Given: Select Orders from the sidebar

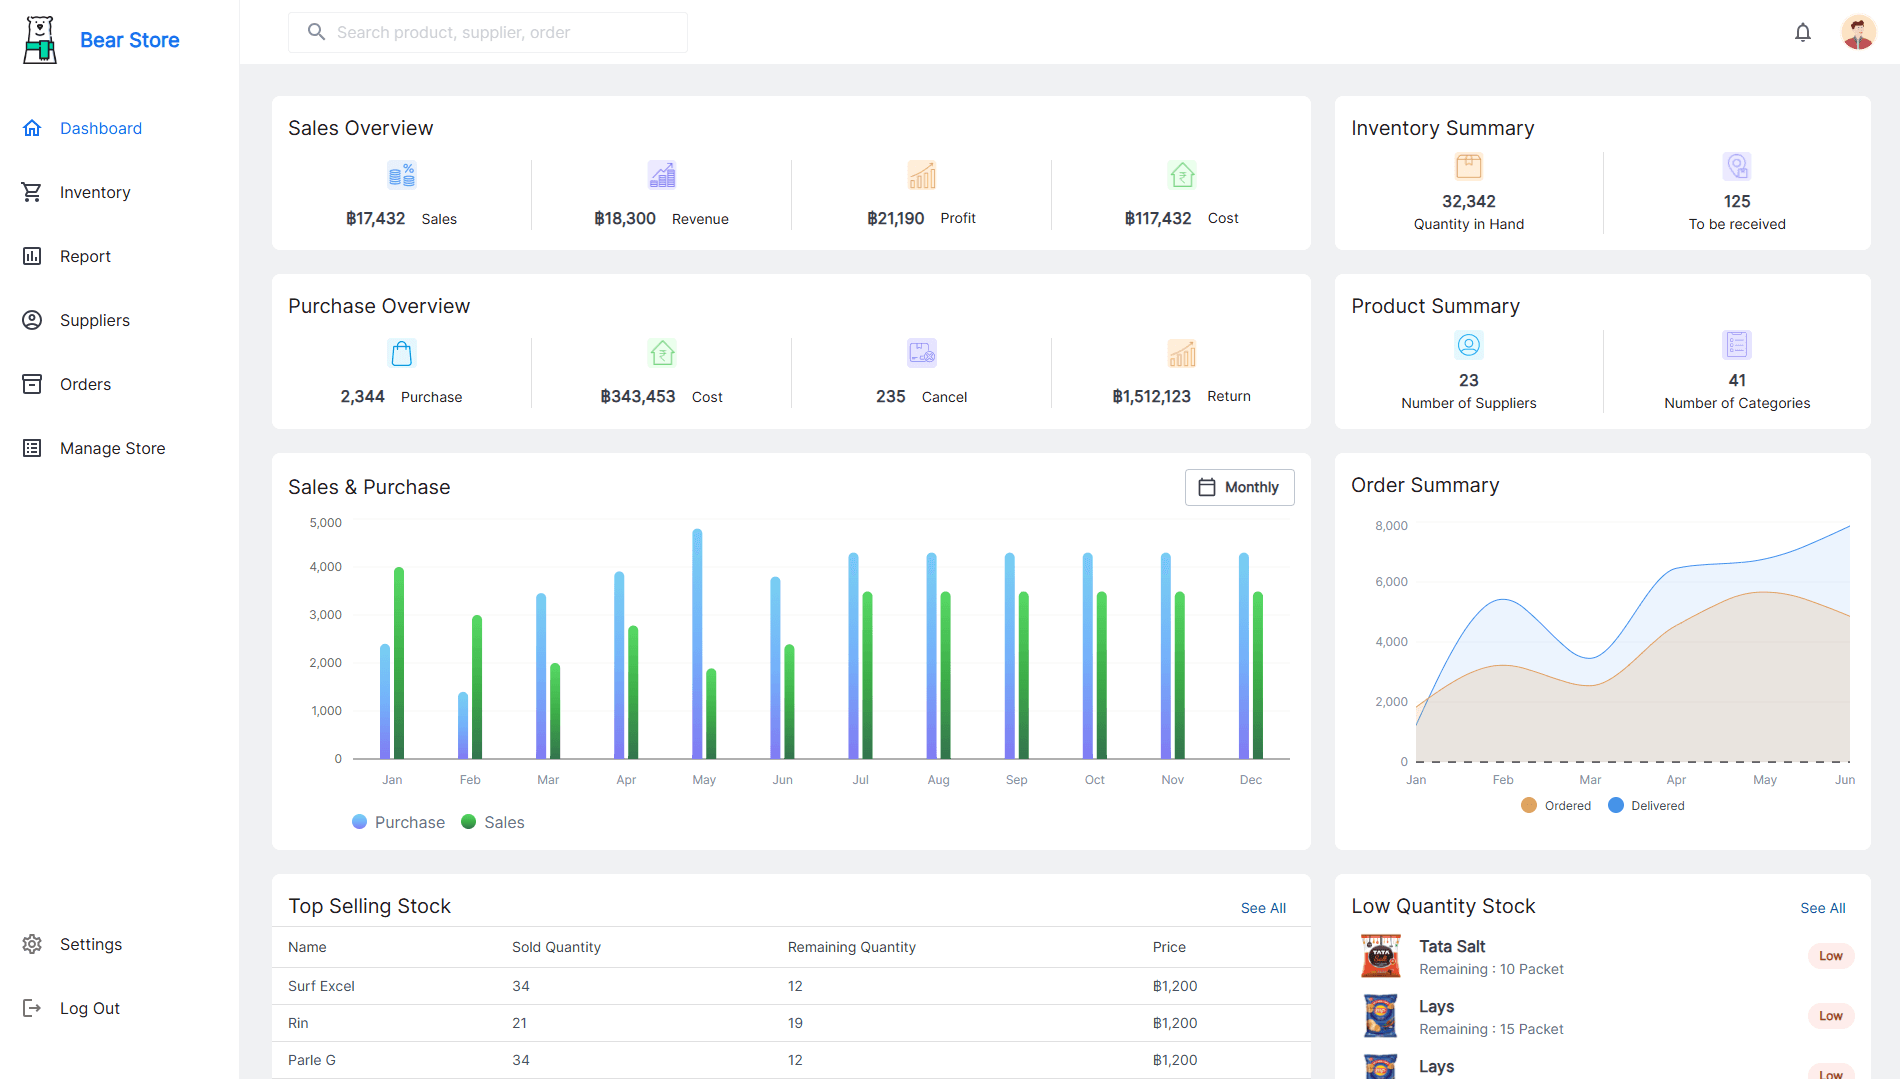Looking at the screenshot, I should coord(85,384).
